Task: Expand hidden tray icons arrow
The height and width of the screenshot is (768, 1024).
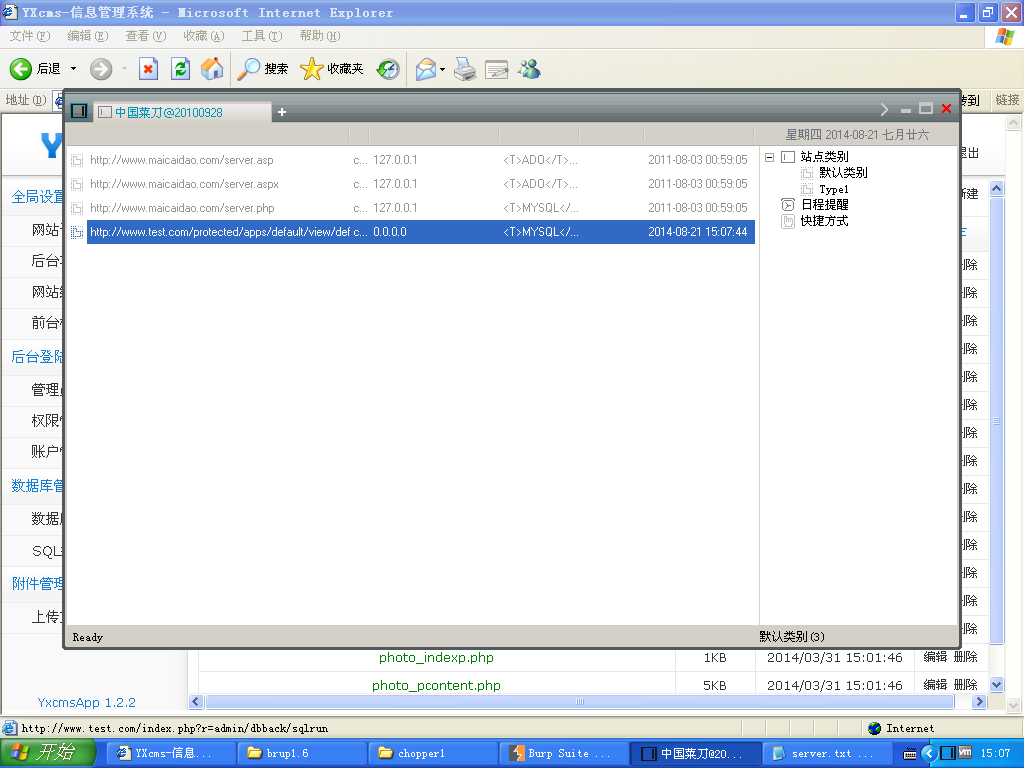Action: (929, 753)
